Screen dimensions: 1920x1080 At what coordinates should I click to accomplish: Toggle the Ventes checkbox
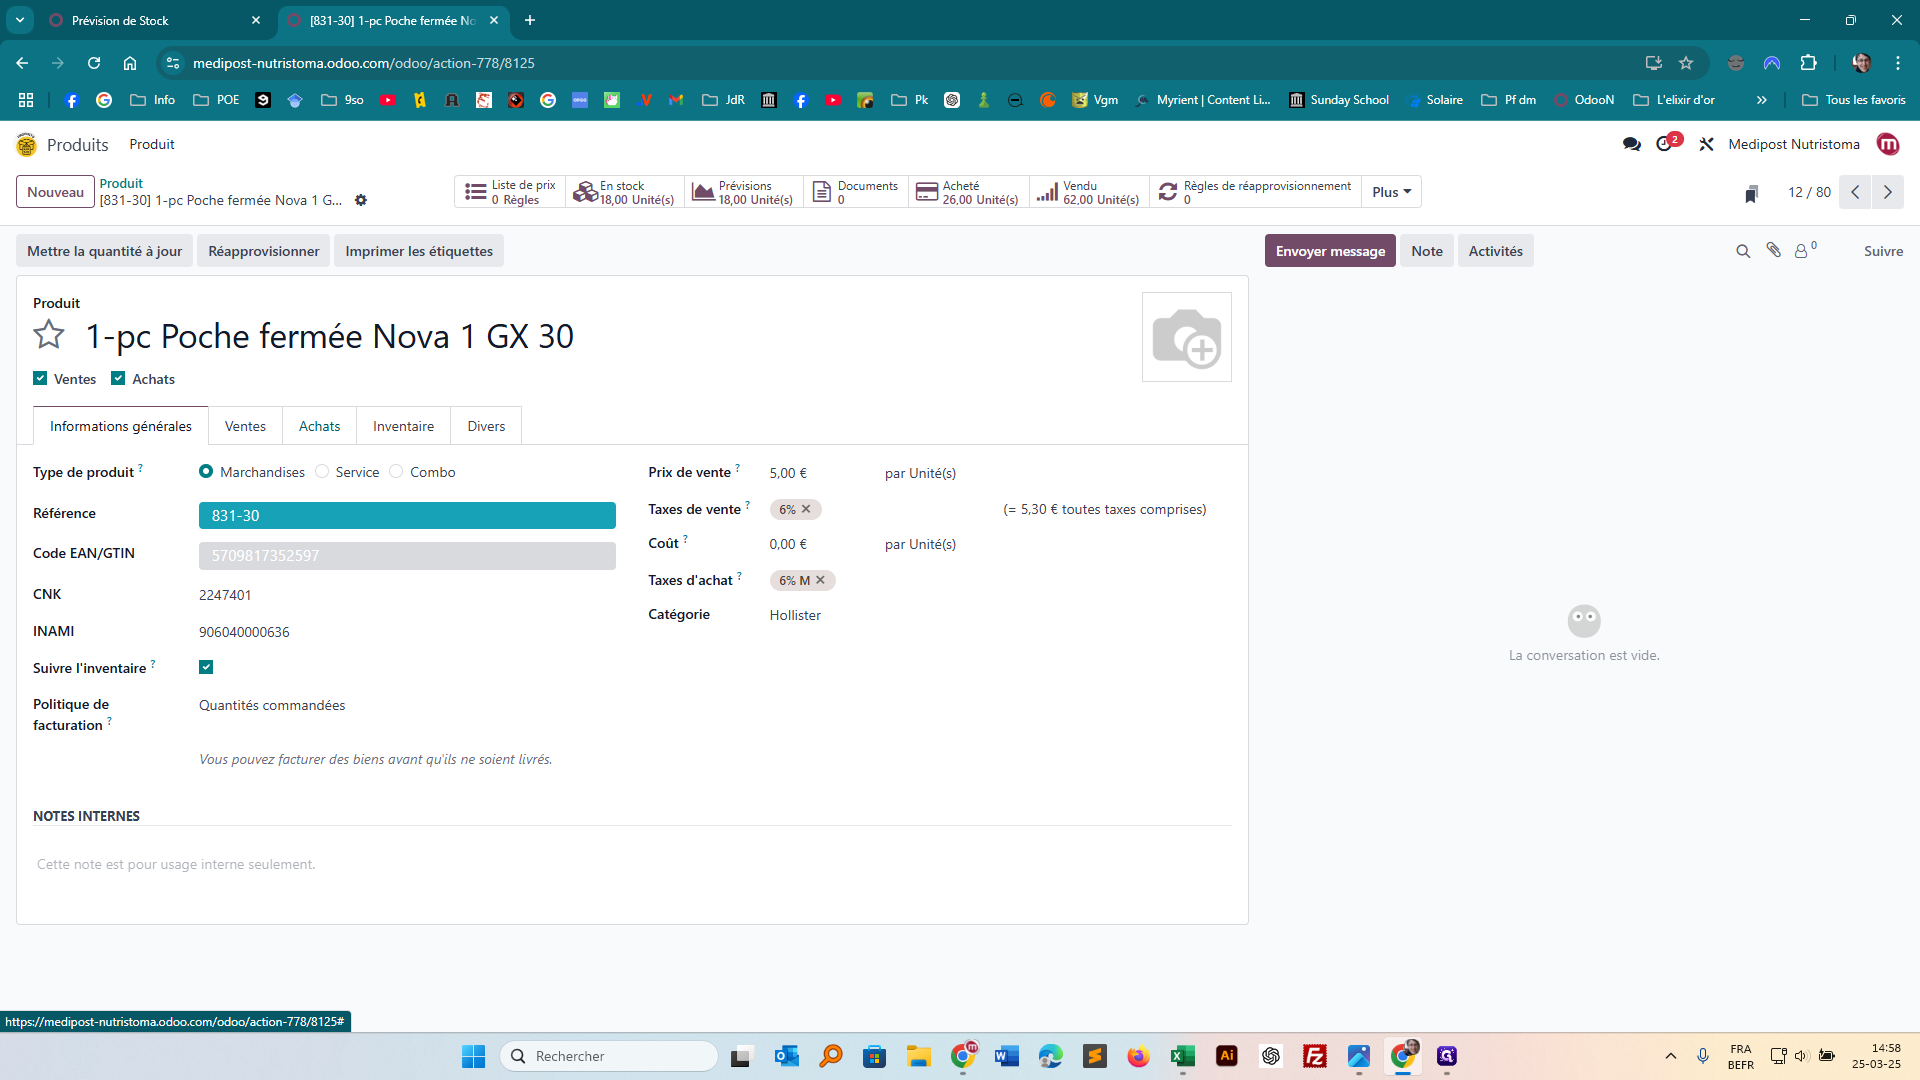40,378
